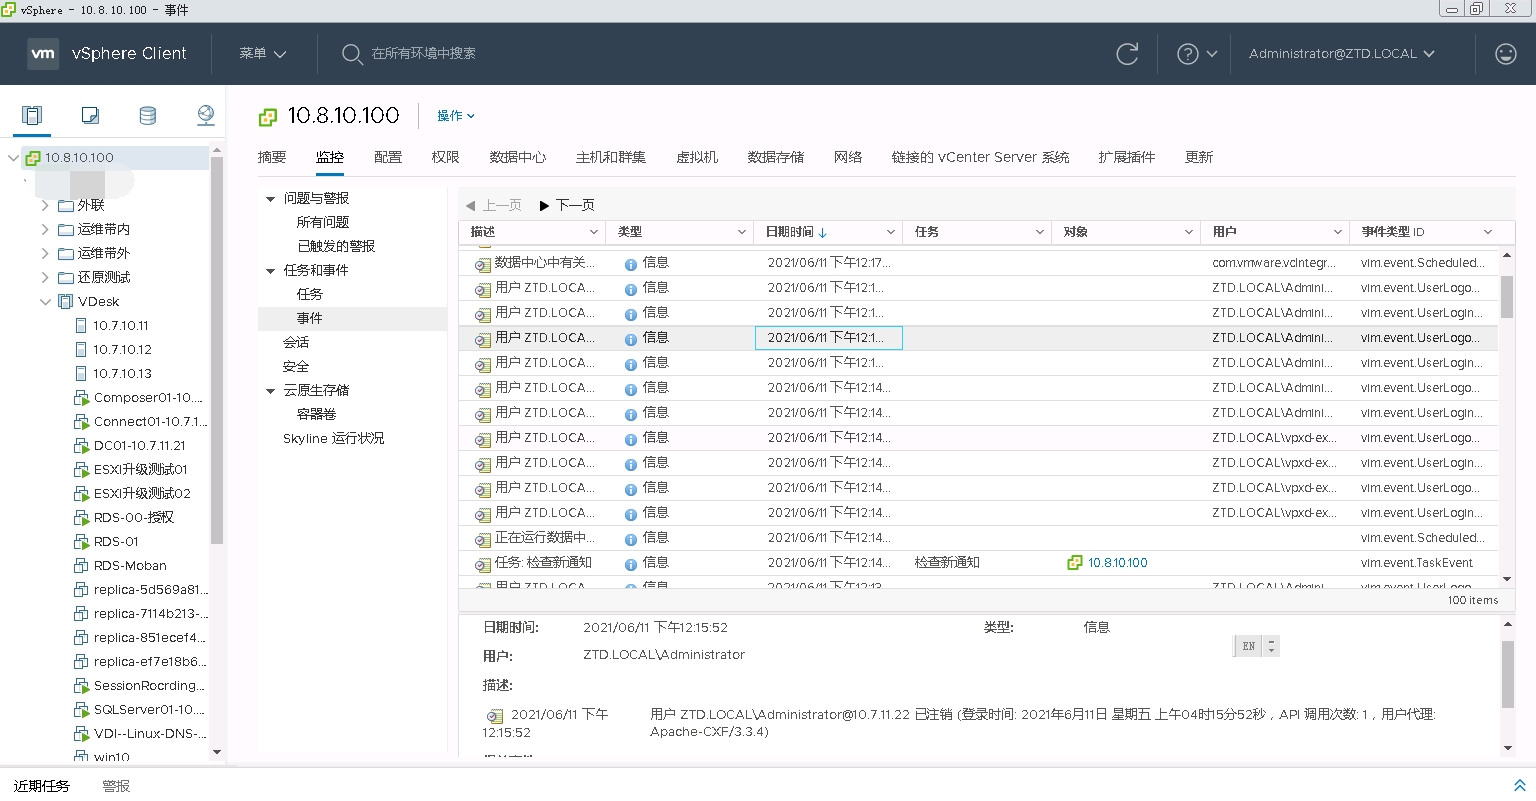Screen dimensions: 1536x801
Task: Click the events table vertical scrollbar
Action: [x=1507, y=297]
